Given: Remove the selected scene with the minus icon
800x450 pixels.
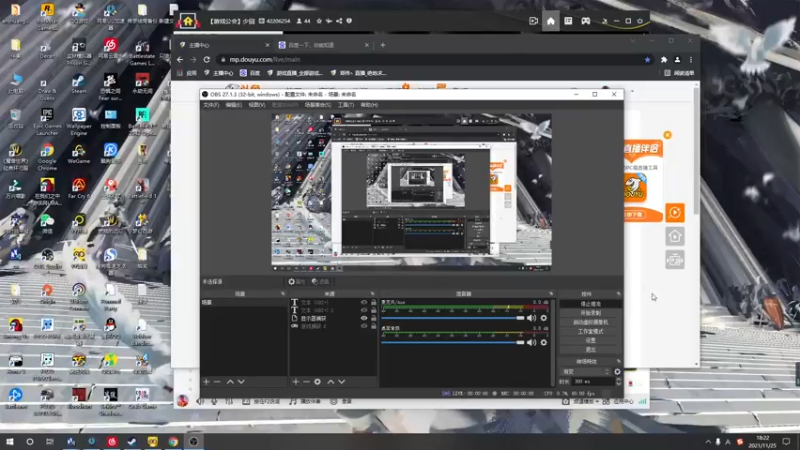Looking at the screenshot, I should (217, 382).
